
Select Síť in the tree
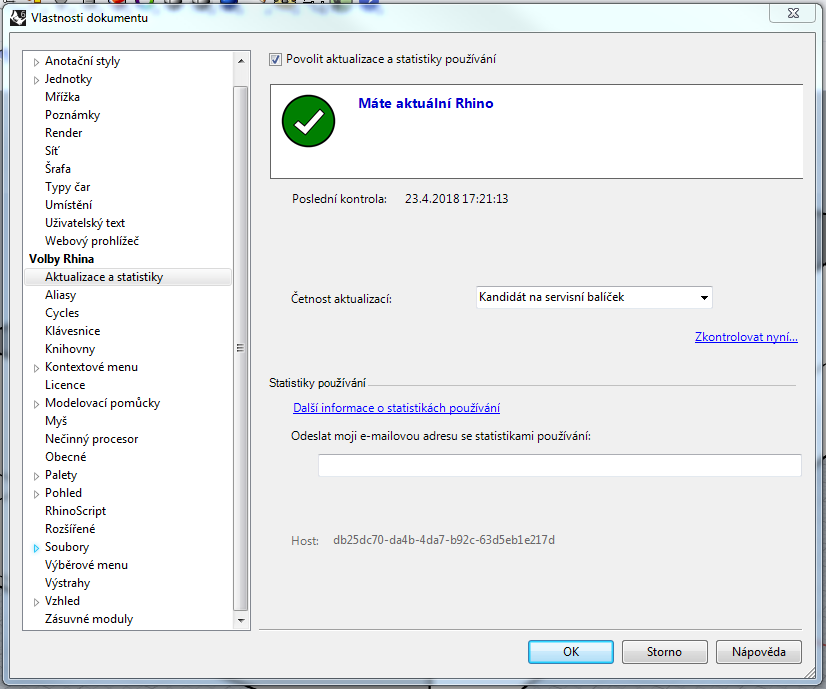pyautogui.click(x=52, y=151)
